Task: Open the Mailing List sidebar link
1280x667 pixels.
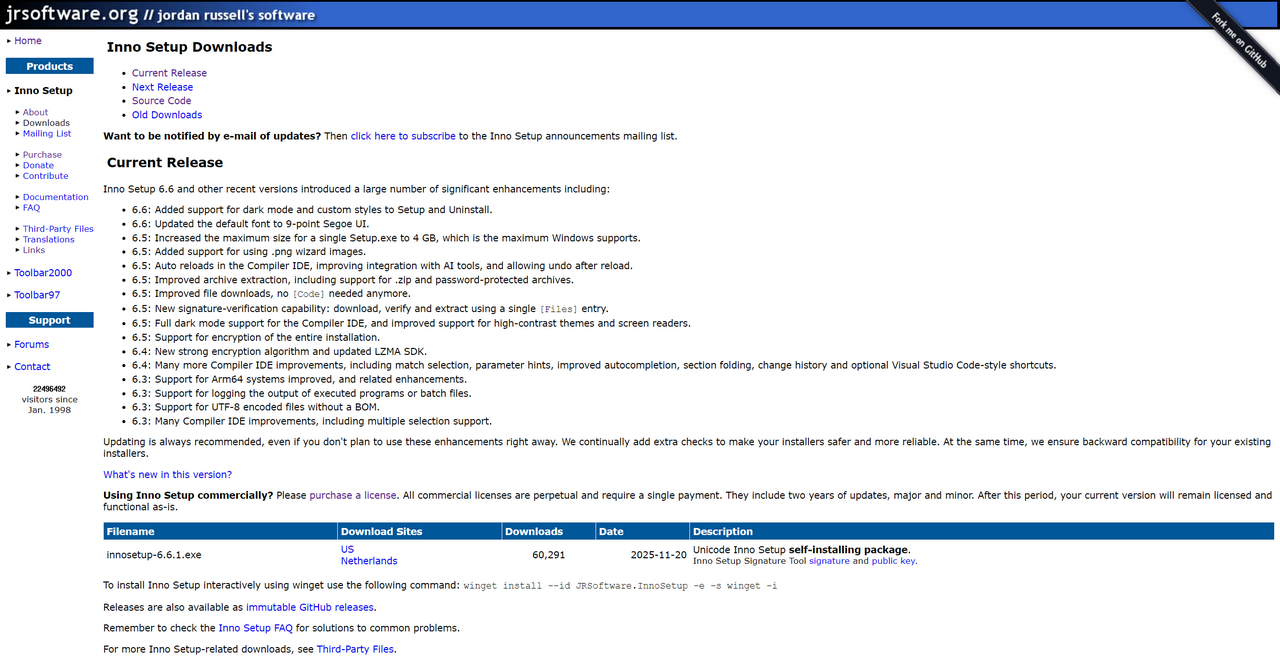Action: [46, 133]
